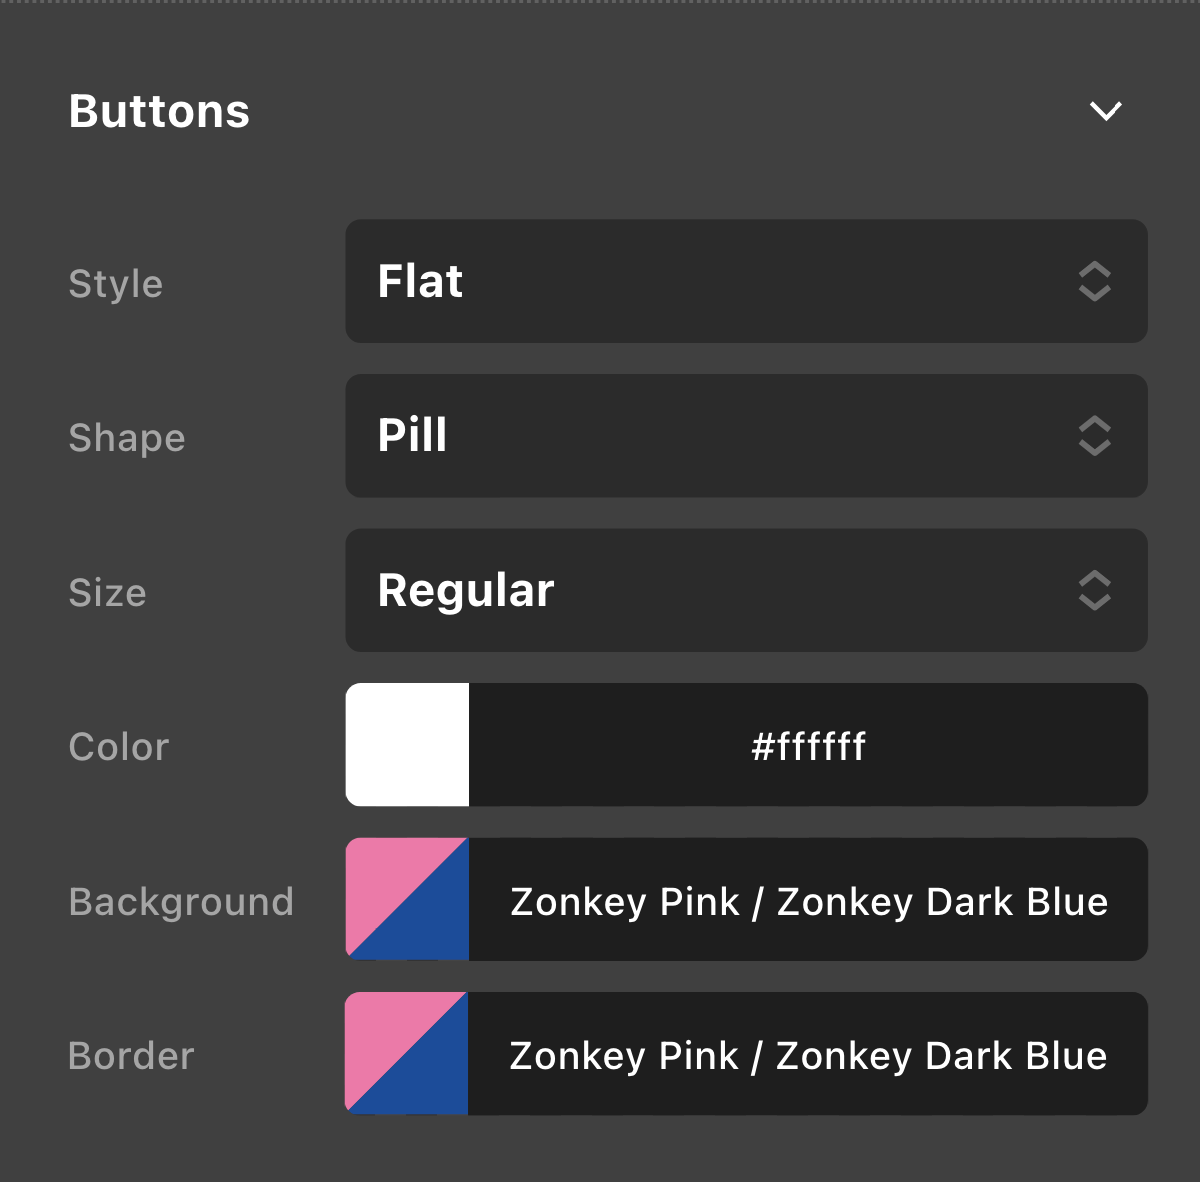Click the Background label

[181, 902]
